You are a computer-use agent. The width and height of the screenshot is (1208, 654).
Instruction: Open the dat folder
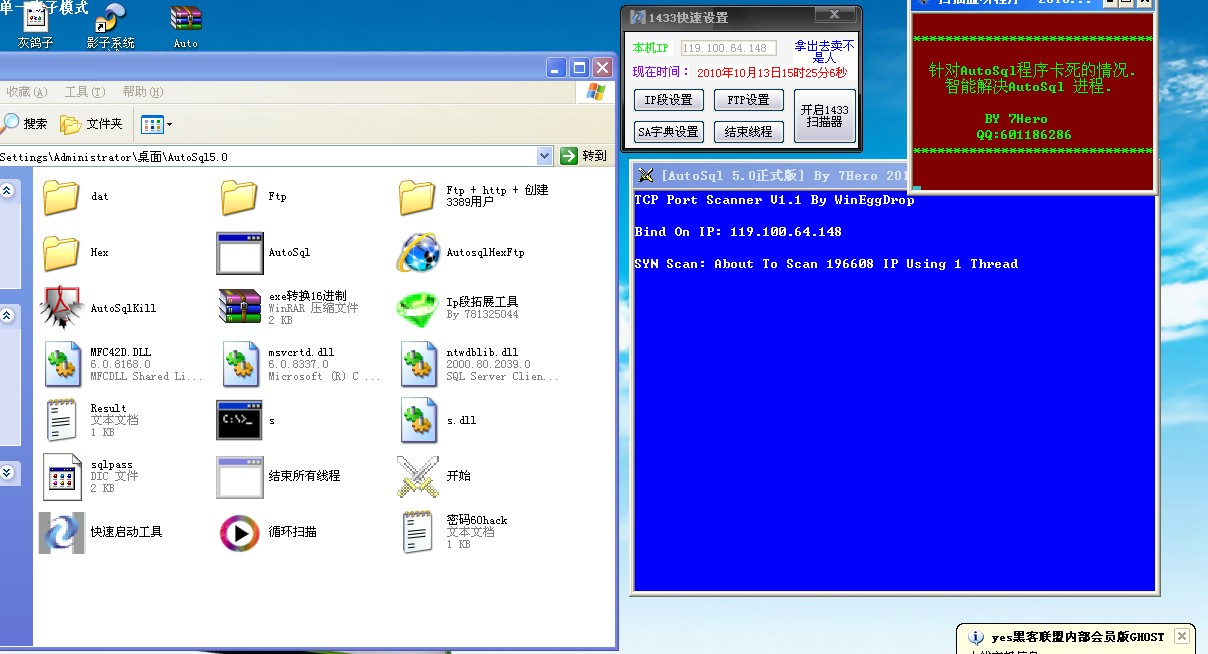(x=62, y=197)
